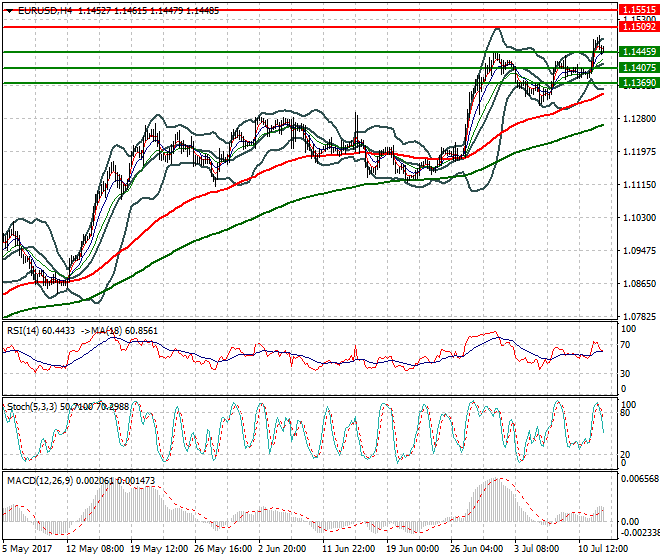Image resolution: width=660 pixels, height=560 pixels.
Task: Click the RSI 70 level scale label
Action: (625, 345)
